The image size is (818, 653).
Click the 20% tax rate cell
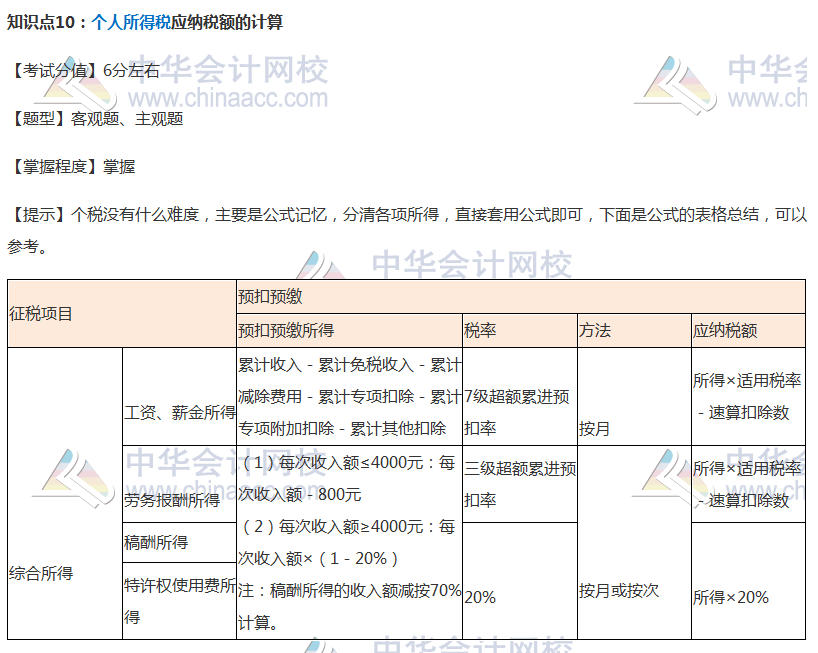tap(520, 581)
